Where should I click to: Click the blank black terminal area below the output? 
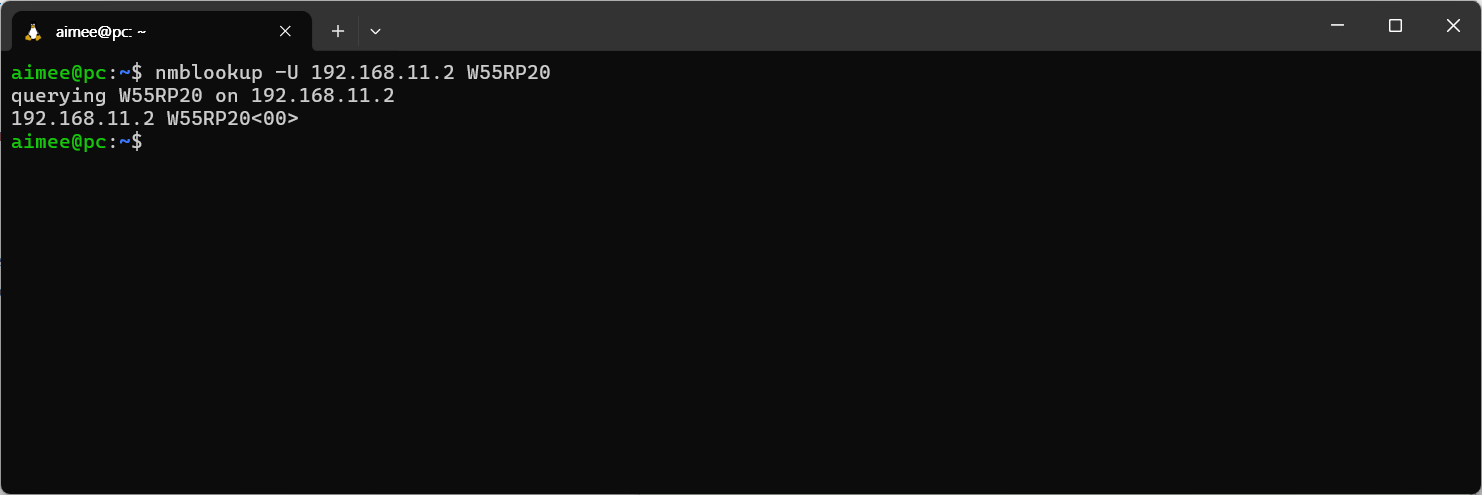click(740, 320)
